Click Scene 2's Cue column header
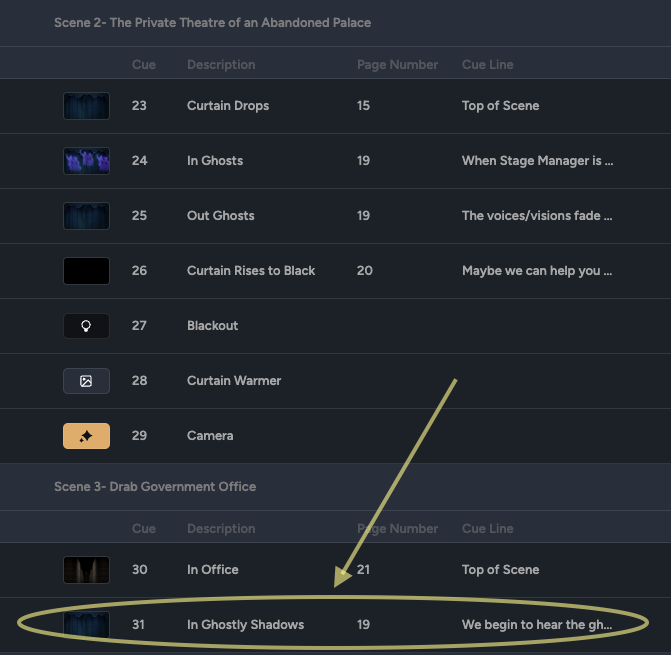This screenshot has width=671, height=655. tap(144, 65)
